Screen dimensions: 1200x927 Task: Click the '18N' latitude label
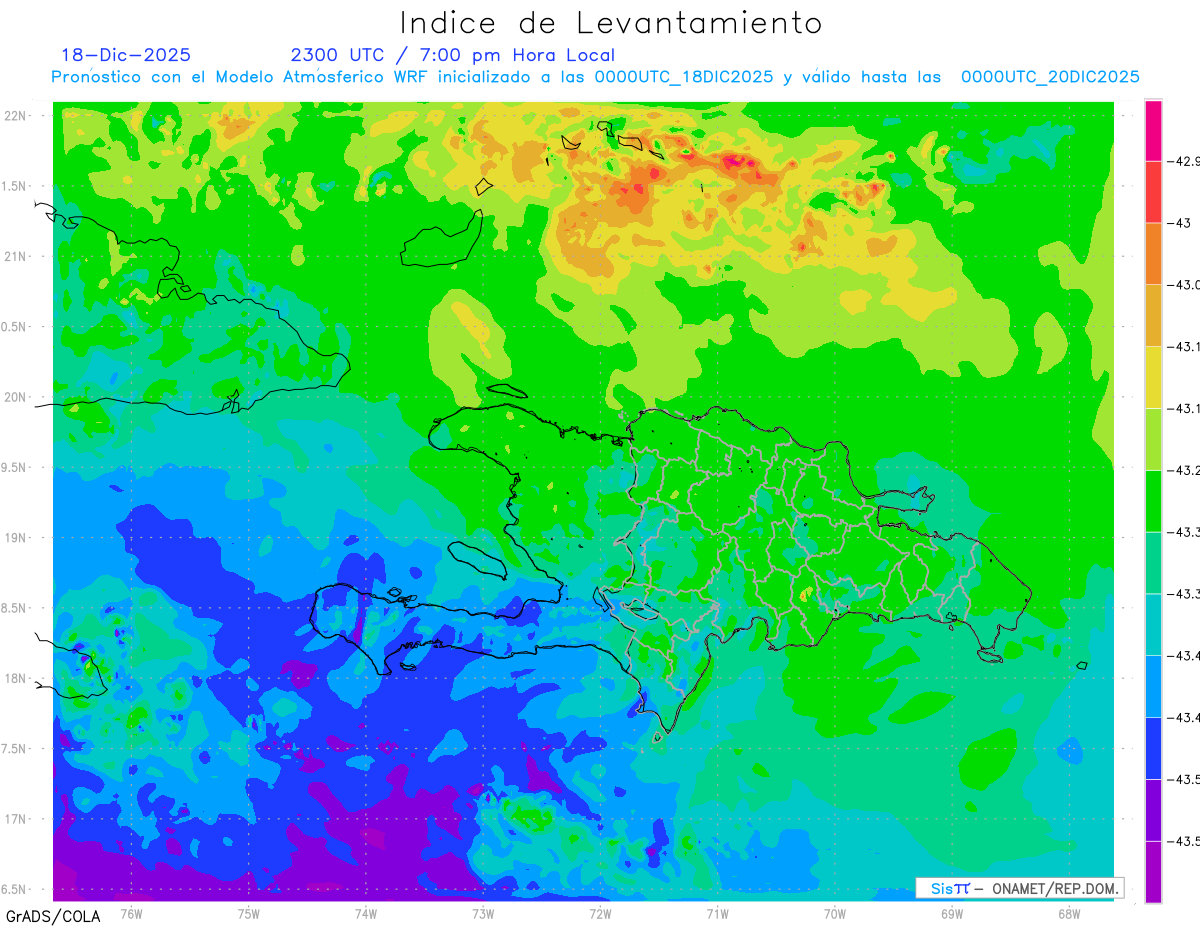pos(17,678)
